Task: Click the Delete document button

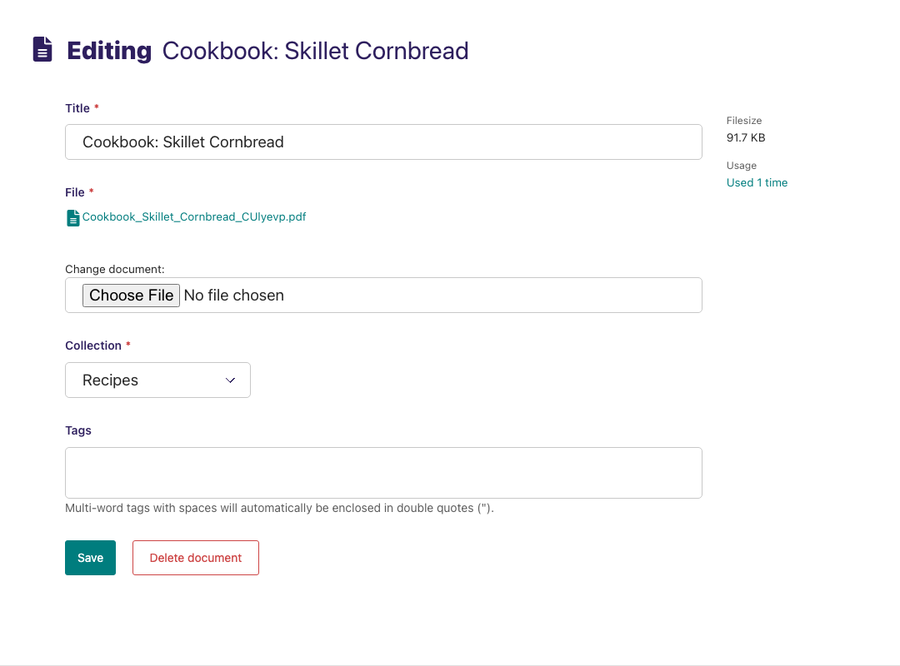Action: [195, 558]
